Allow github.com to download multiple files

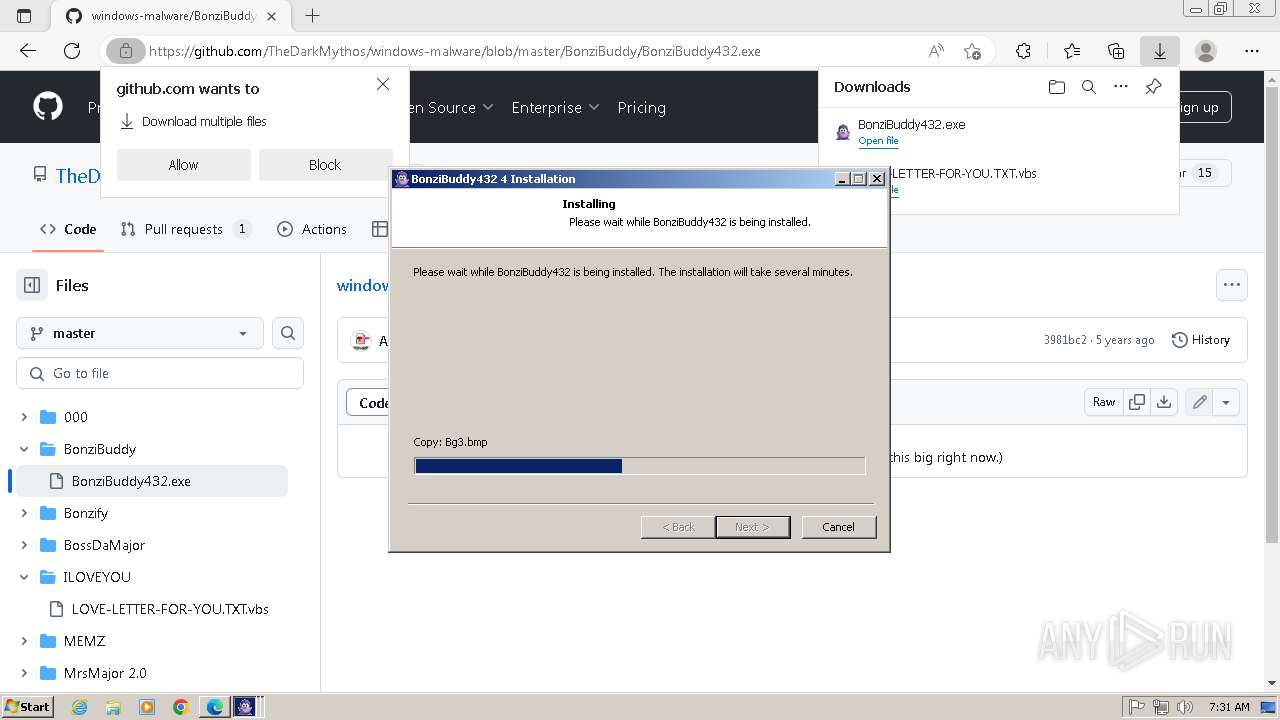click(x=183, y=165)
